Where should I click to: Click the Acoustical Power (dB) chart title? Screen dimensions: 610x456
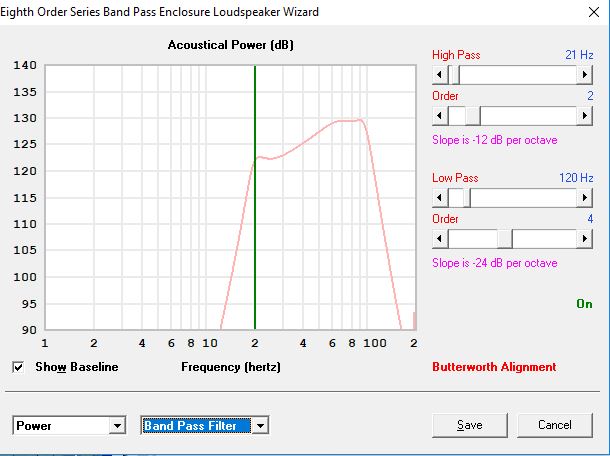231,45
